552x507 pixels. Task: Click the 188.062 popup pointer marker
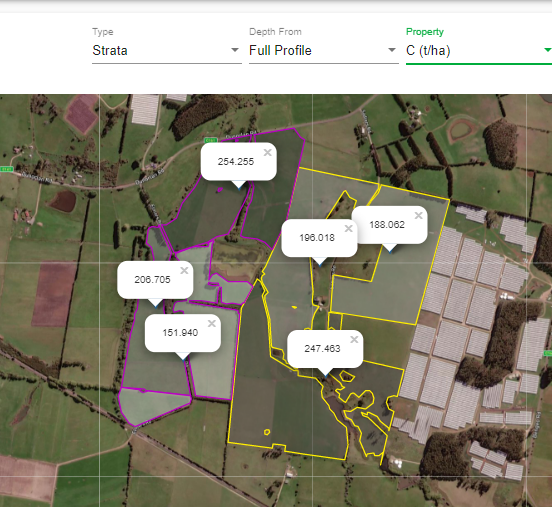pyautogui.click(x=389, y=248)
